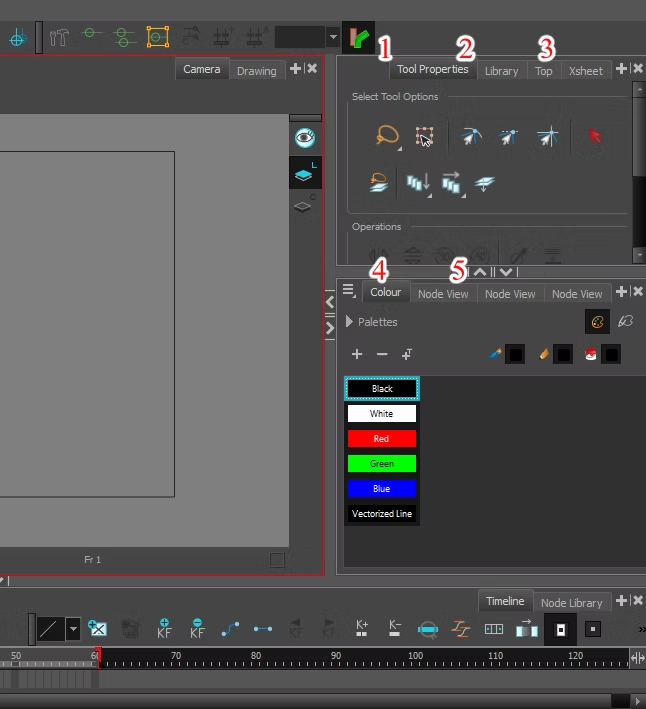The image size is (646, 709).
Task: Add a new colour with plus button
Action: point(357,354)
